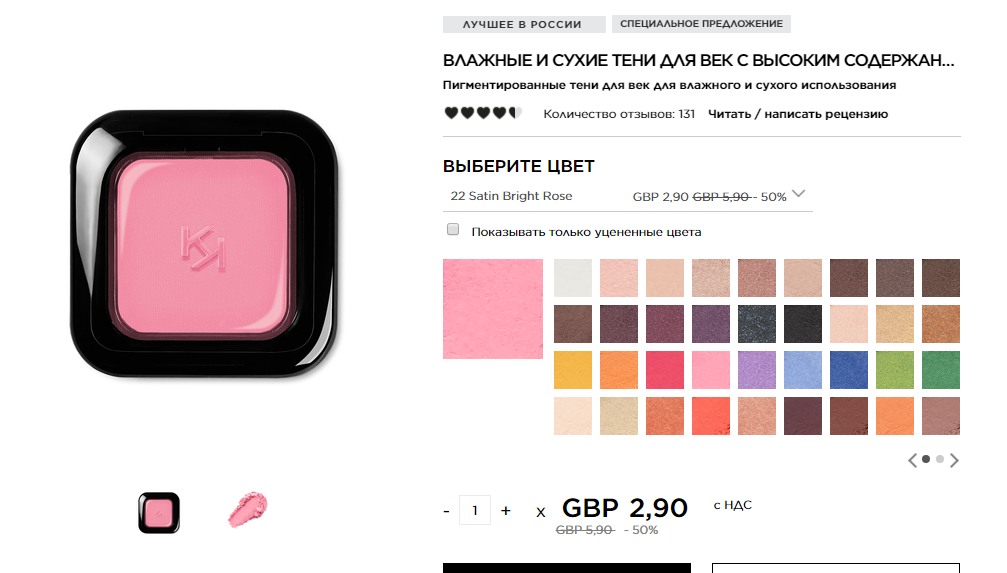Click the heart rating icons
This screenshot has height=573, width=1007.
(482, 114)
